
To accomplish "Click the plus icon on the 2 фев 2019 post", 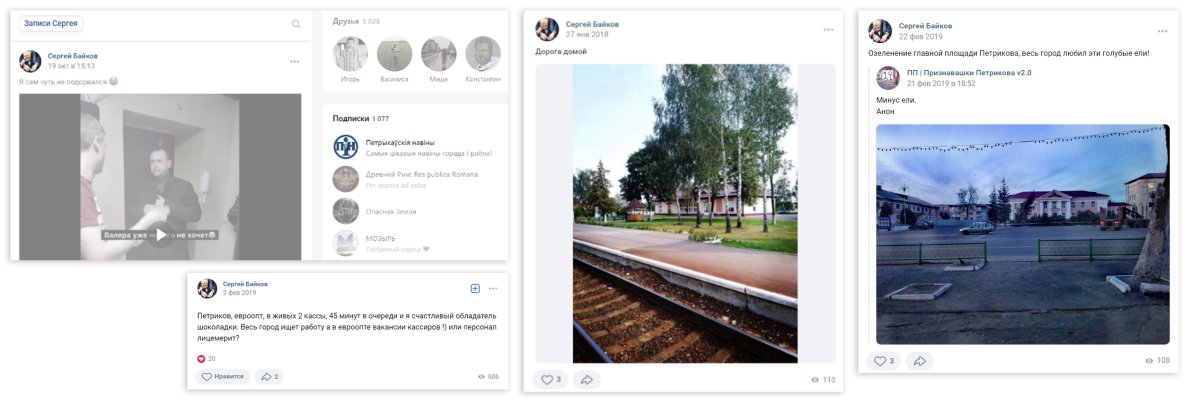I will click(x=475, y=288).
